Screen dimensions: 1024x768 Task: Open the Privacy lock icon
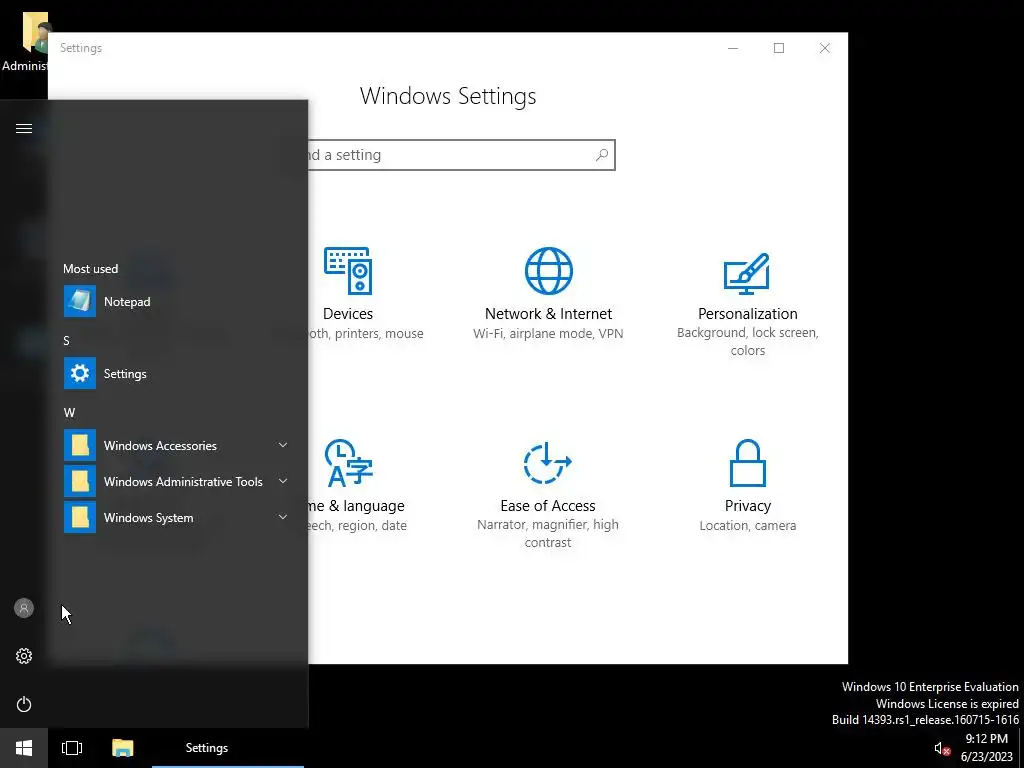tap(747, 463)
